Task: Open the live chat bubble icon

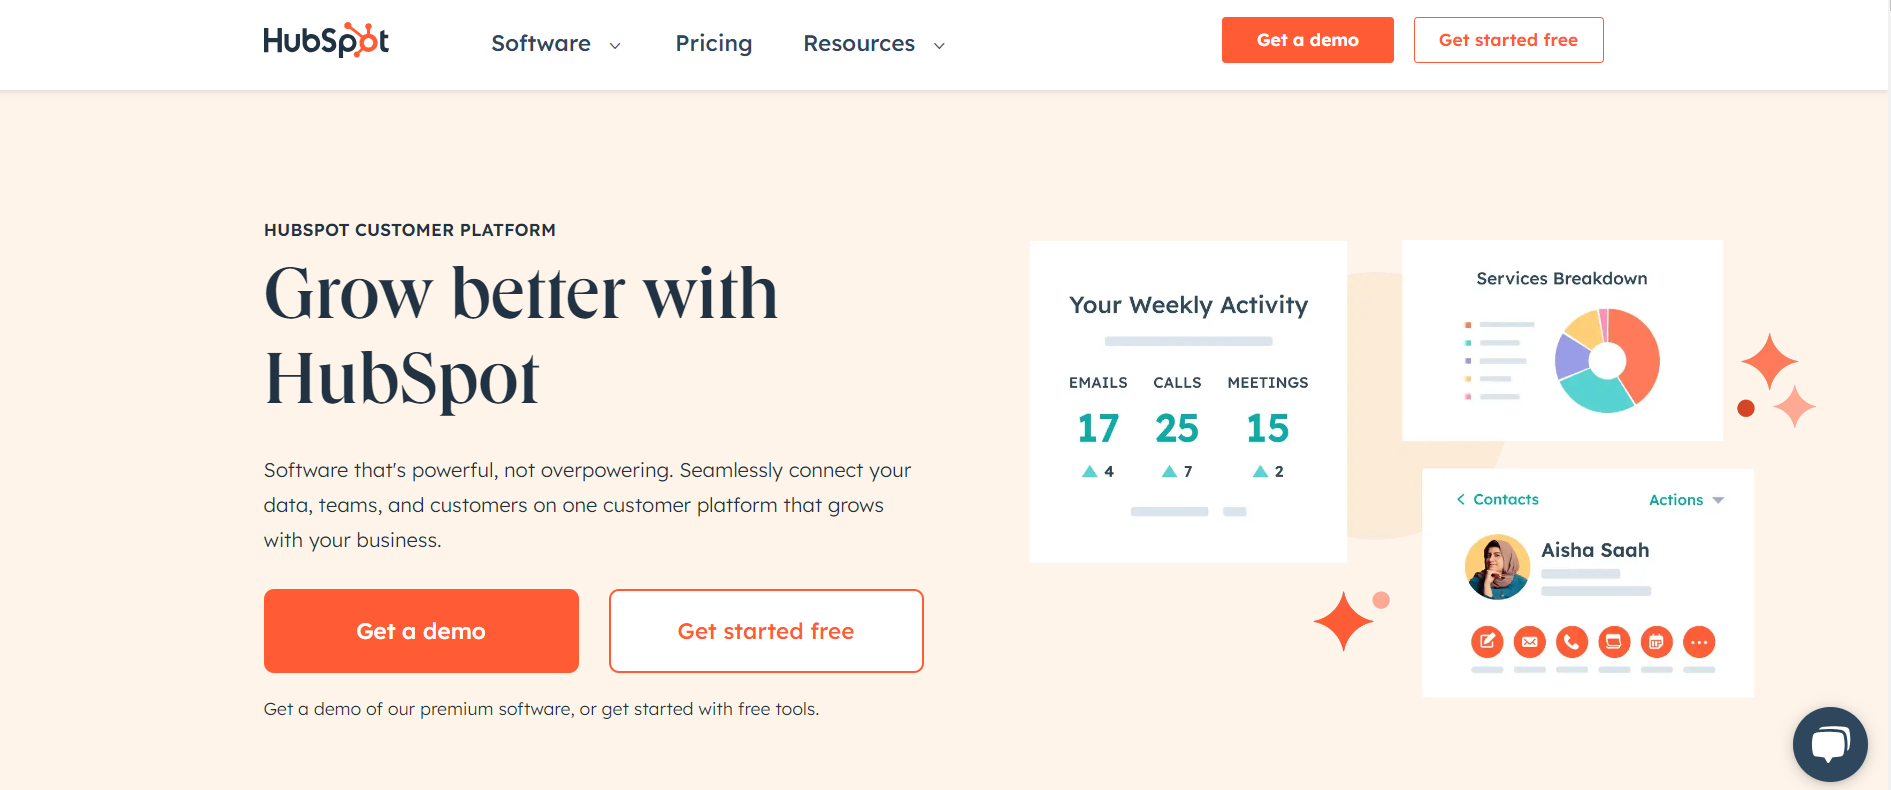Action: pyautogui.click(x=1830, y=744)
